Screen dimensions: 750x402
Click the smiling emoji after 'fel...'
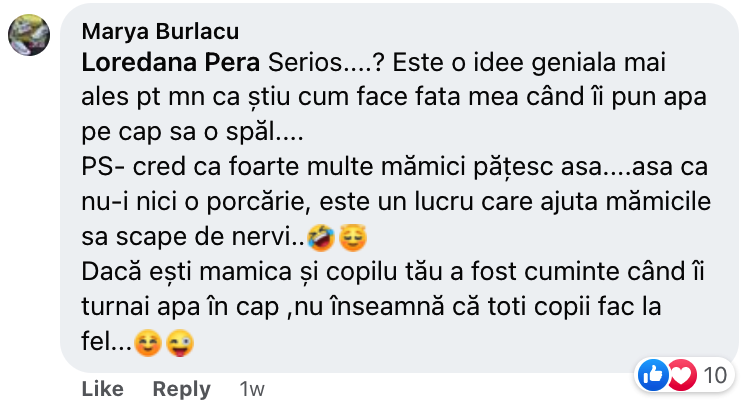tap(148, 343)
